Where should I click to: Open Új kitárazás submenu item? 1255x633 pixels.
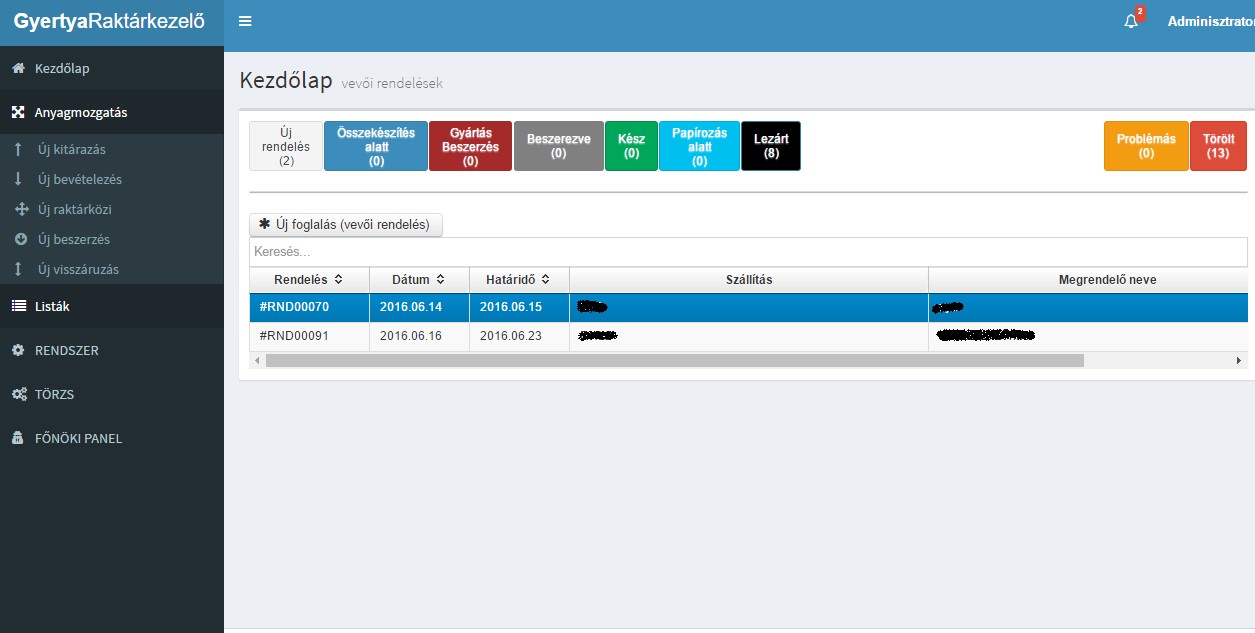112,150
